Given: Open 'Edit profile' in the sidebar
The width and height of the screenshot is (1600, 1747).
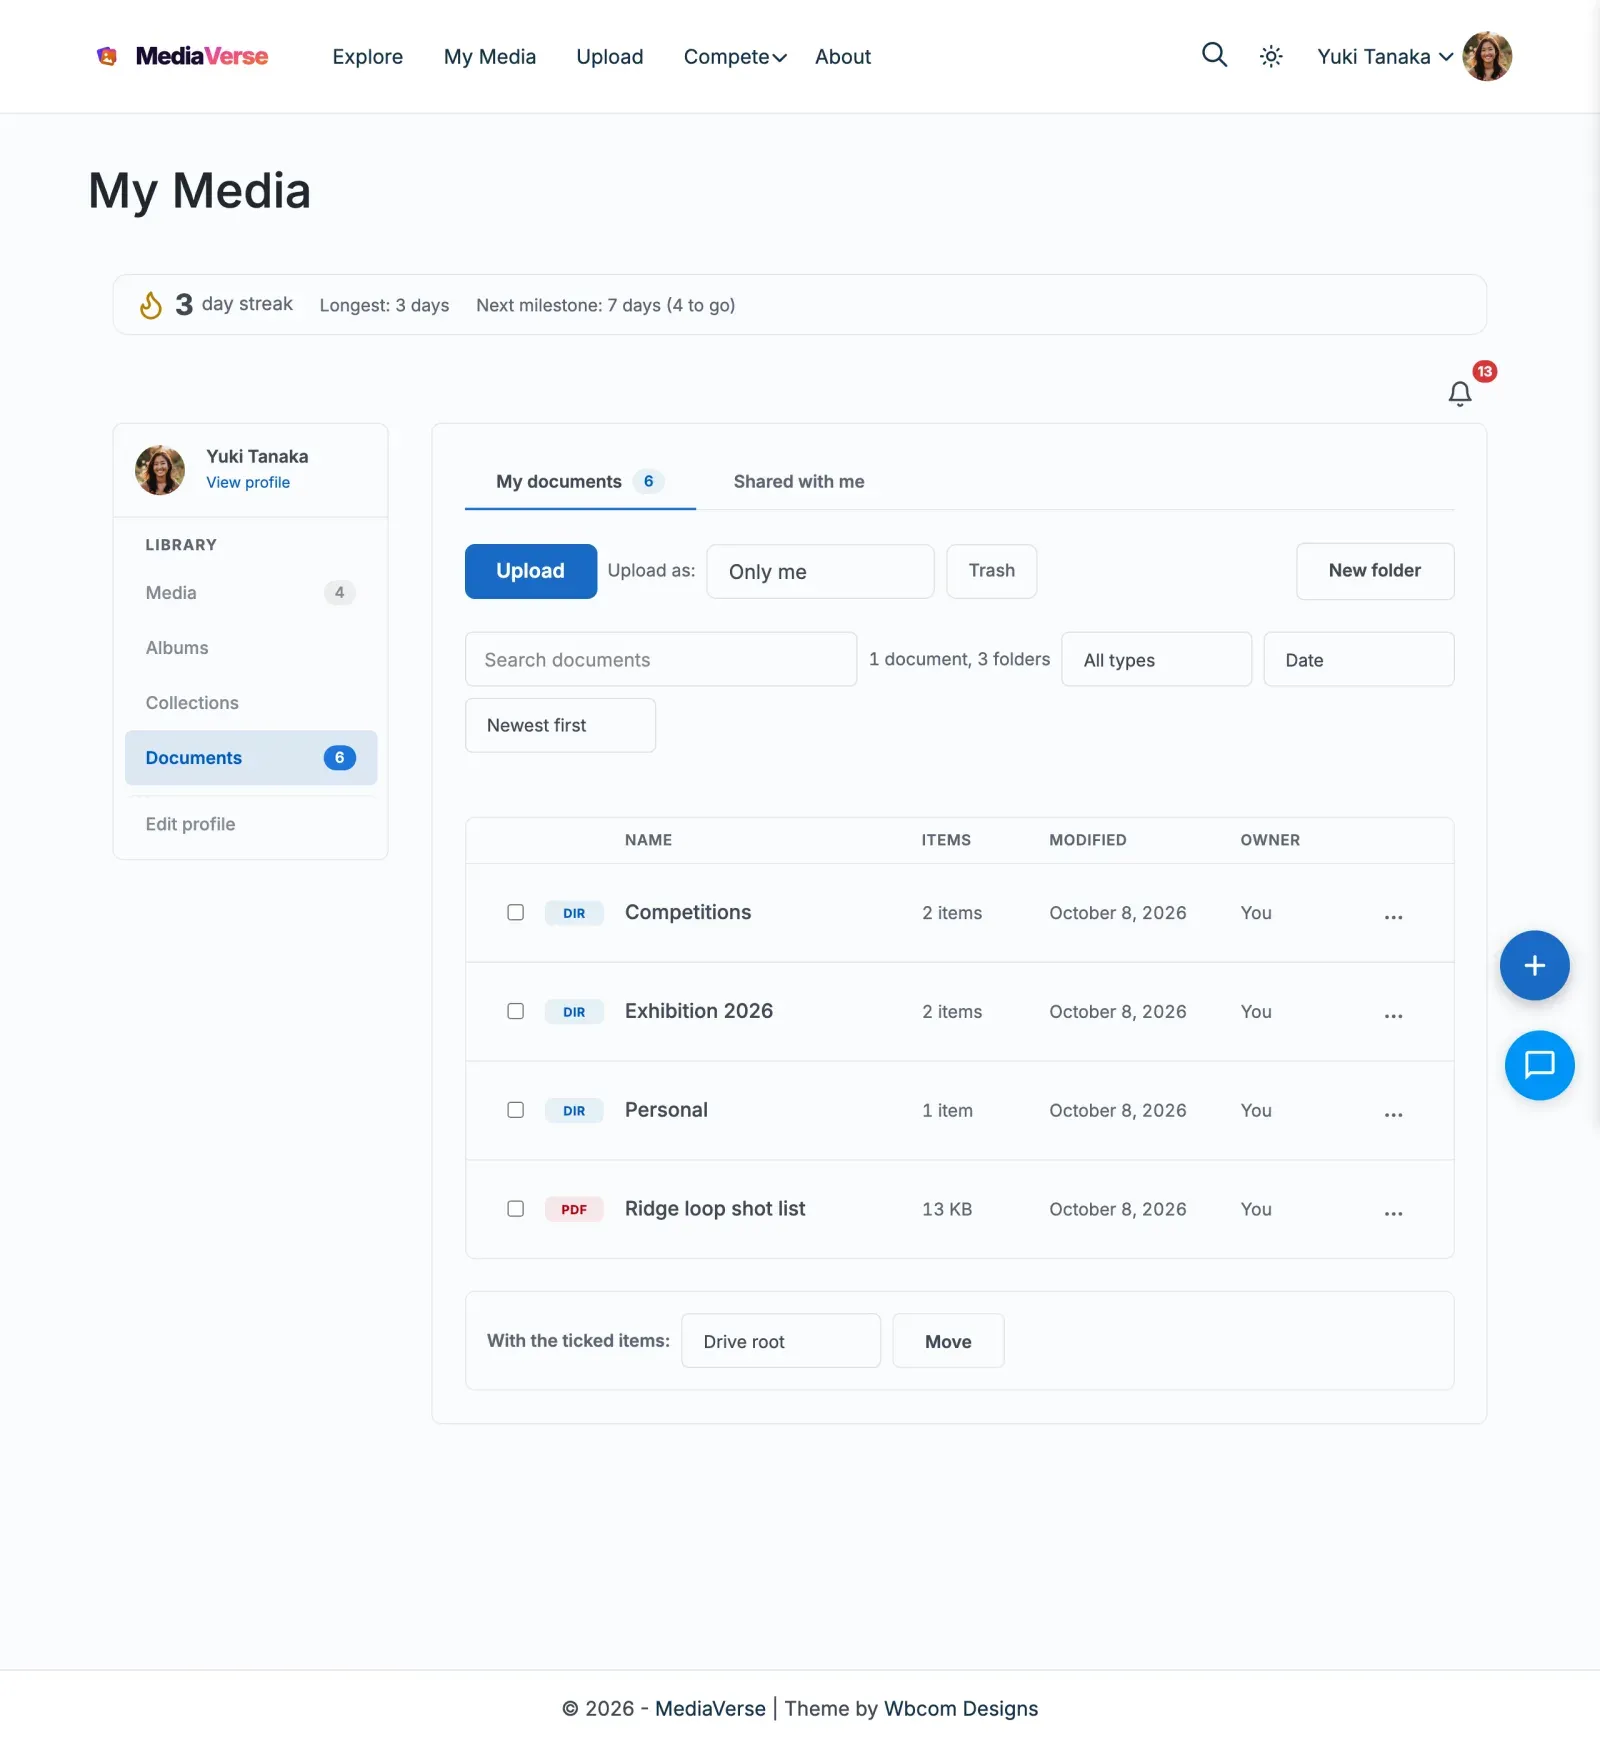Looking at the screenshot, I should click(251, 824).
